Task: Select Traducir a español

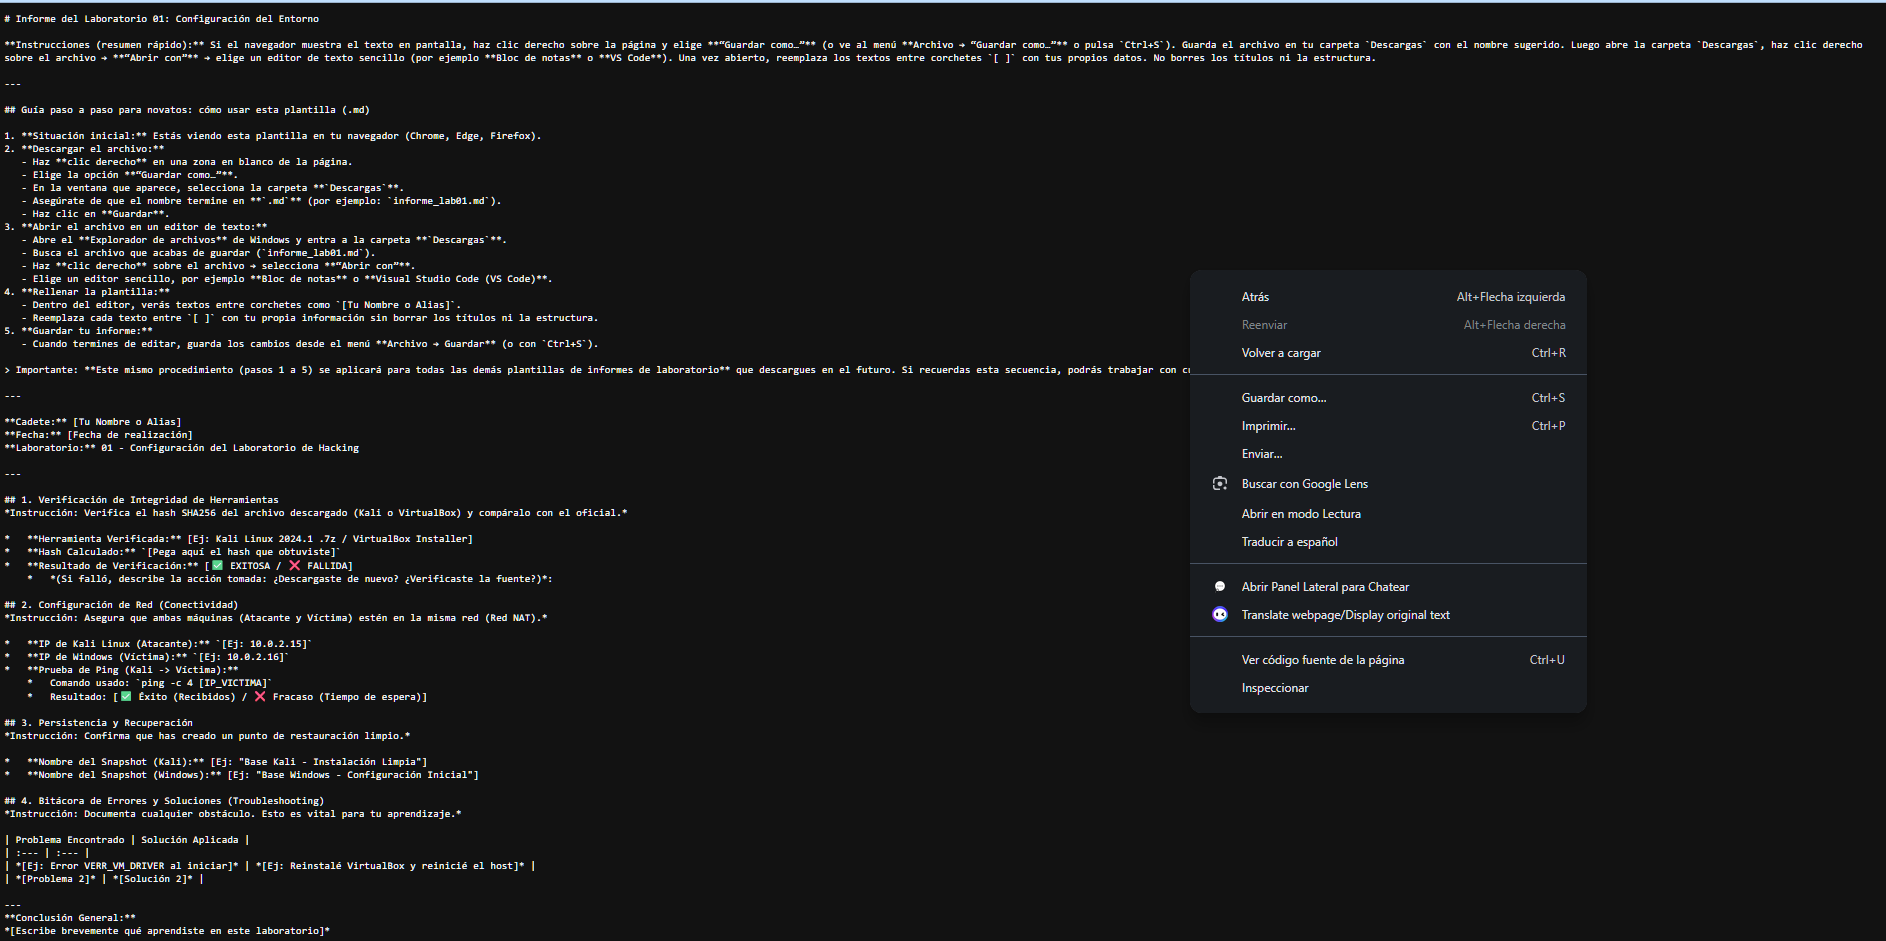Action: point(1289,542)
